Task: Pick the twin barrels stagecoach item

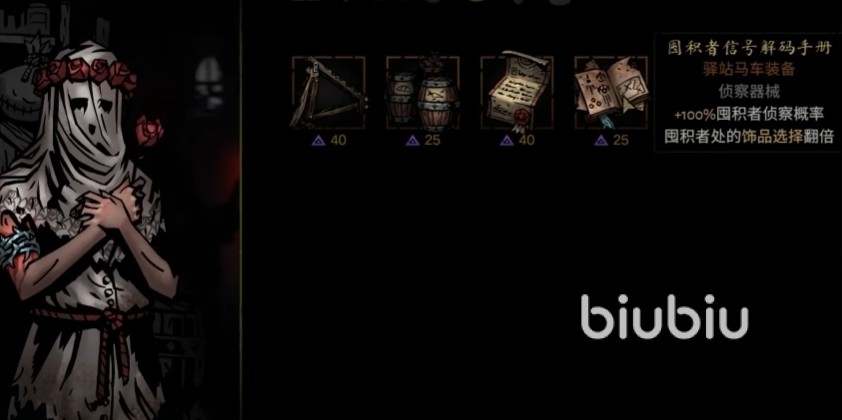Action: [423, 93]
